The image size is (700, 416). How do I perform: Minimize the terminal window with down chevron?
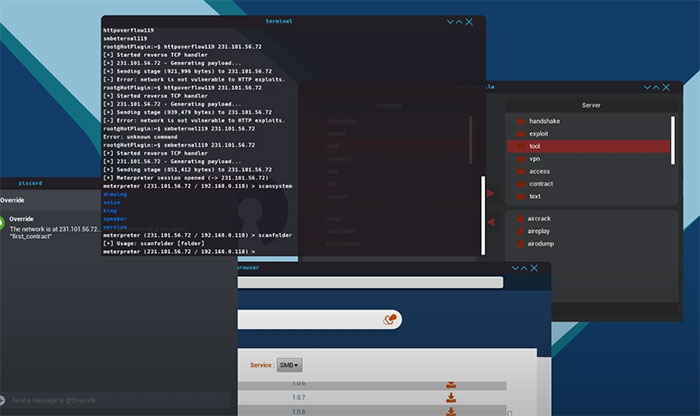point(450,21)
